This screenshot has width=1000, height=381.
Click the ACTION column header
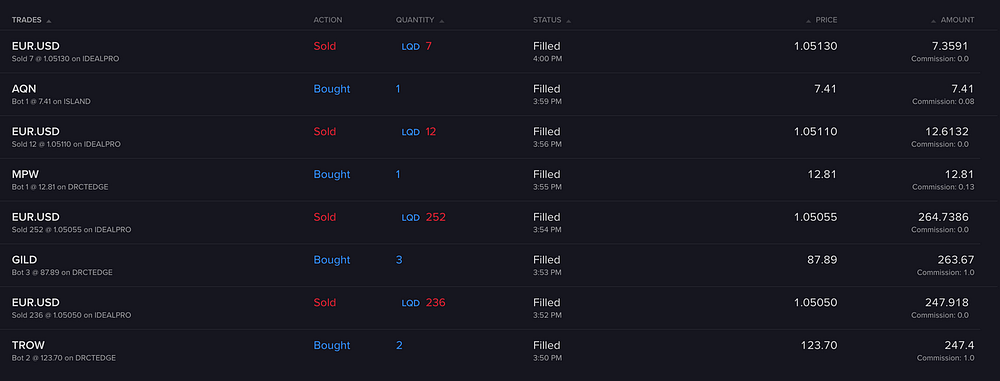328,20
